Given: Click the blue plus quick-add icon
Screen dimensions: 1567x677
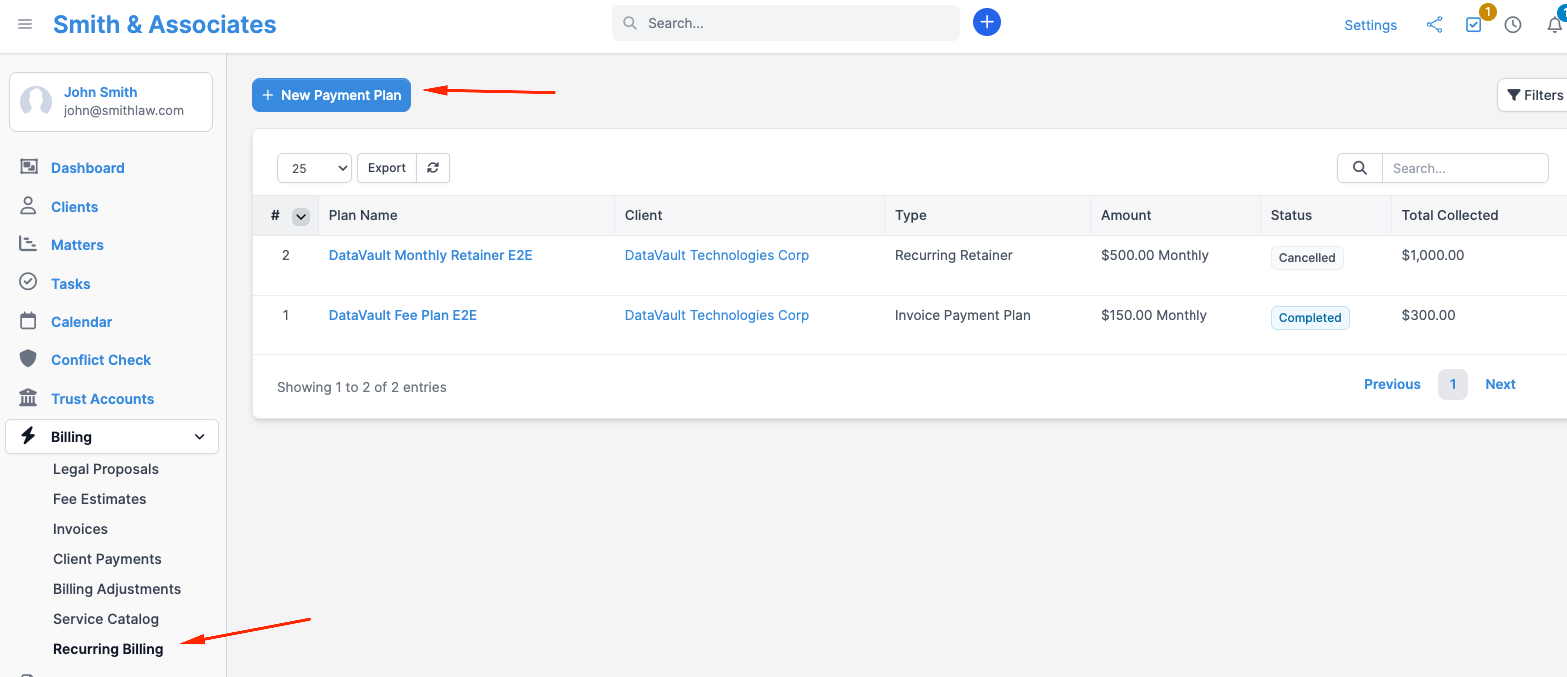Looking at the screenshot, I should pyautogui.click(x=987, y=22).
